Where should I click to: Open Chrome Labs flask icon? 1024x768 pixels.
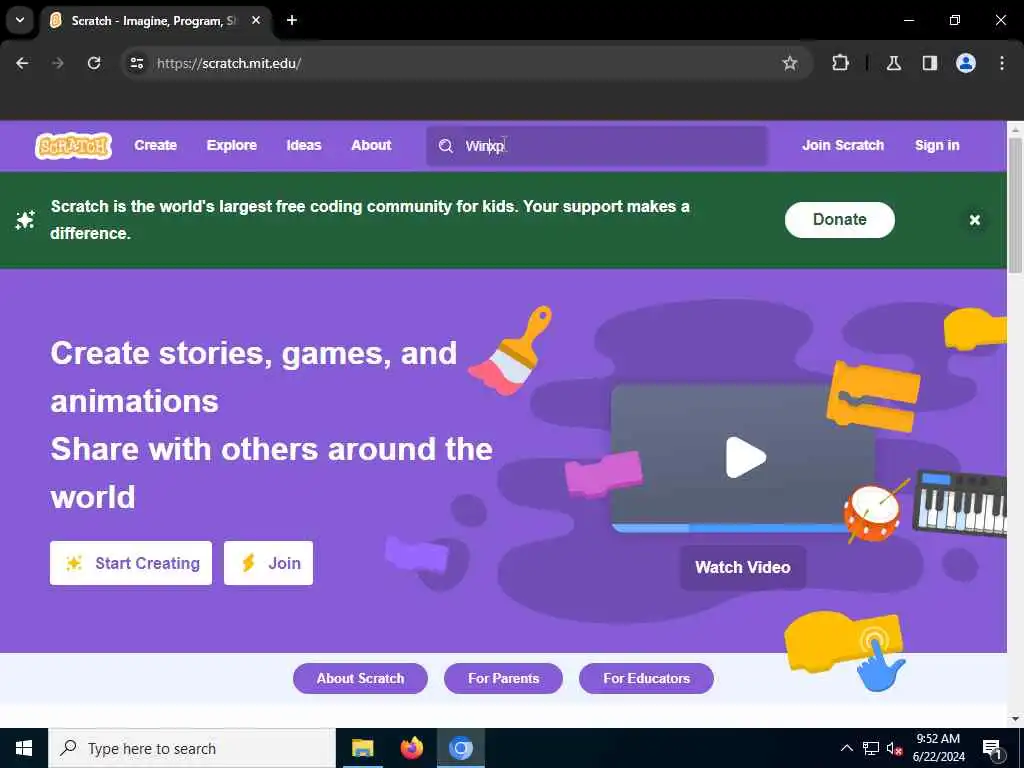point(893,63)
